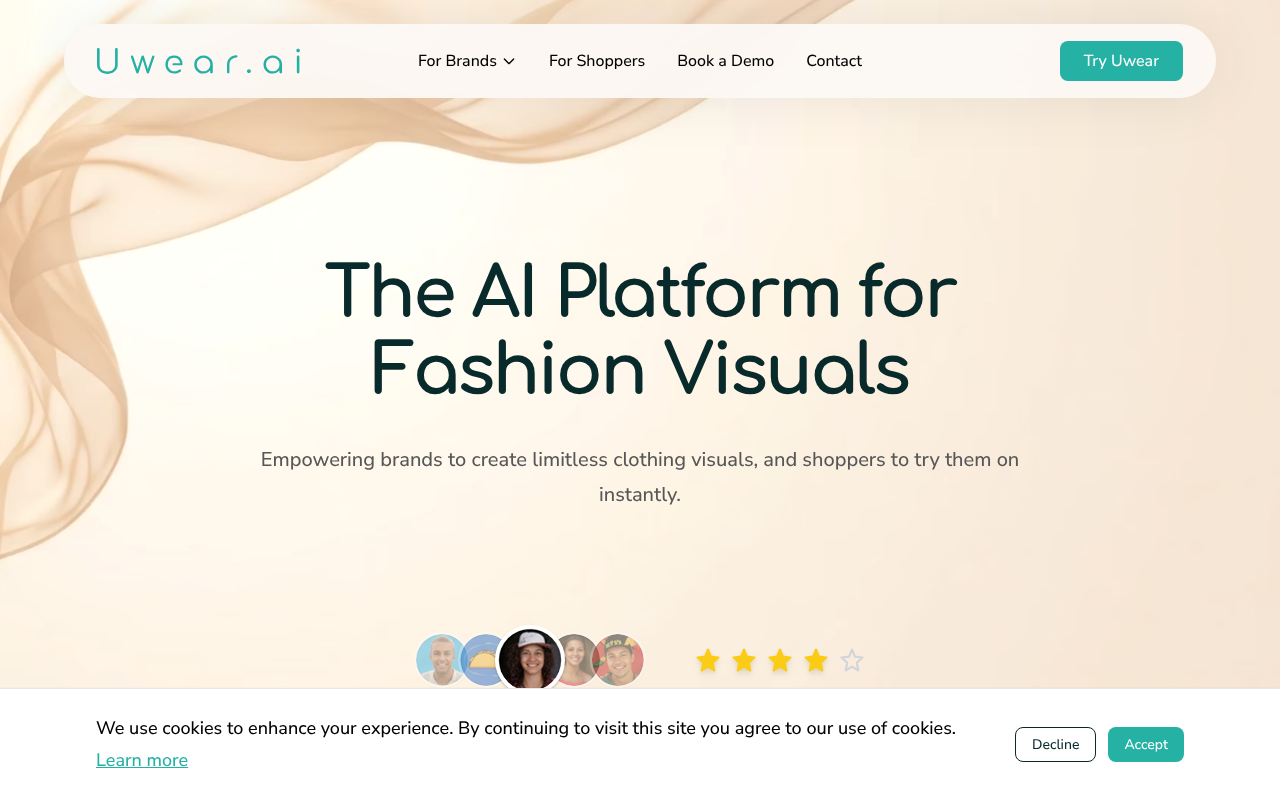The image size is (1280, 800).
Task: Click the rightmost smiling avatar
Action: point(619,660)
